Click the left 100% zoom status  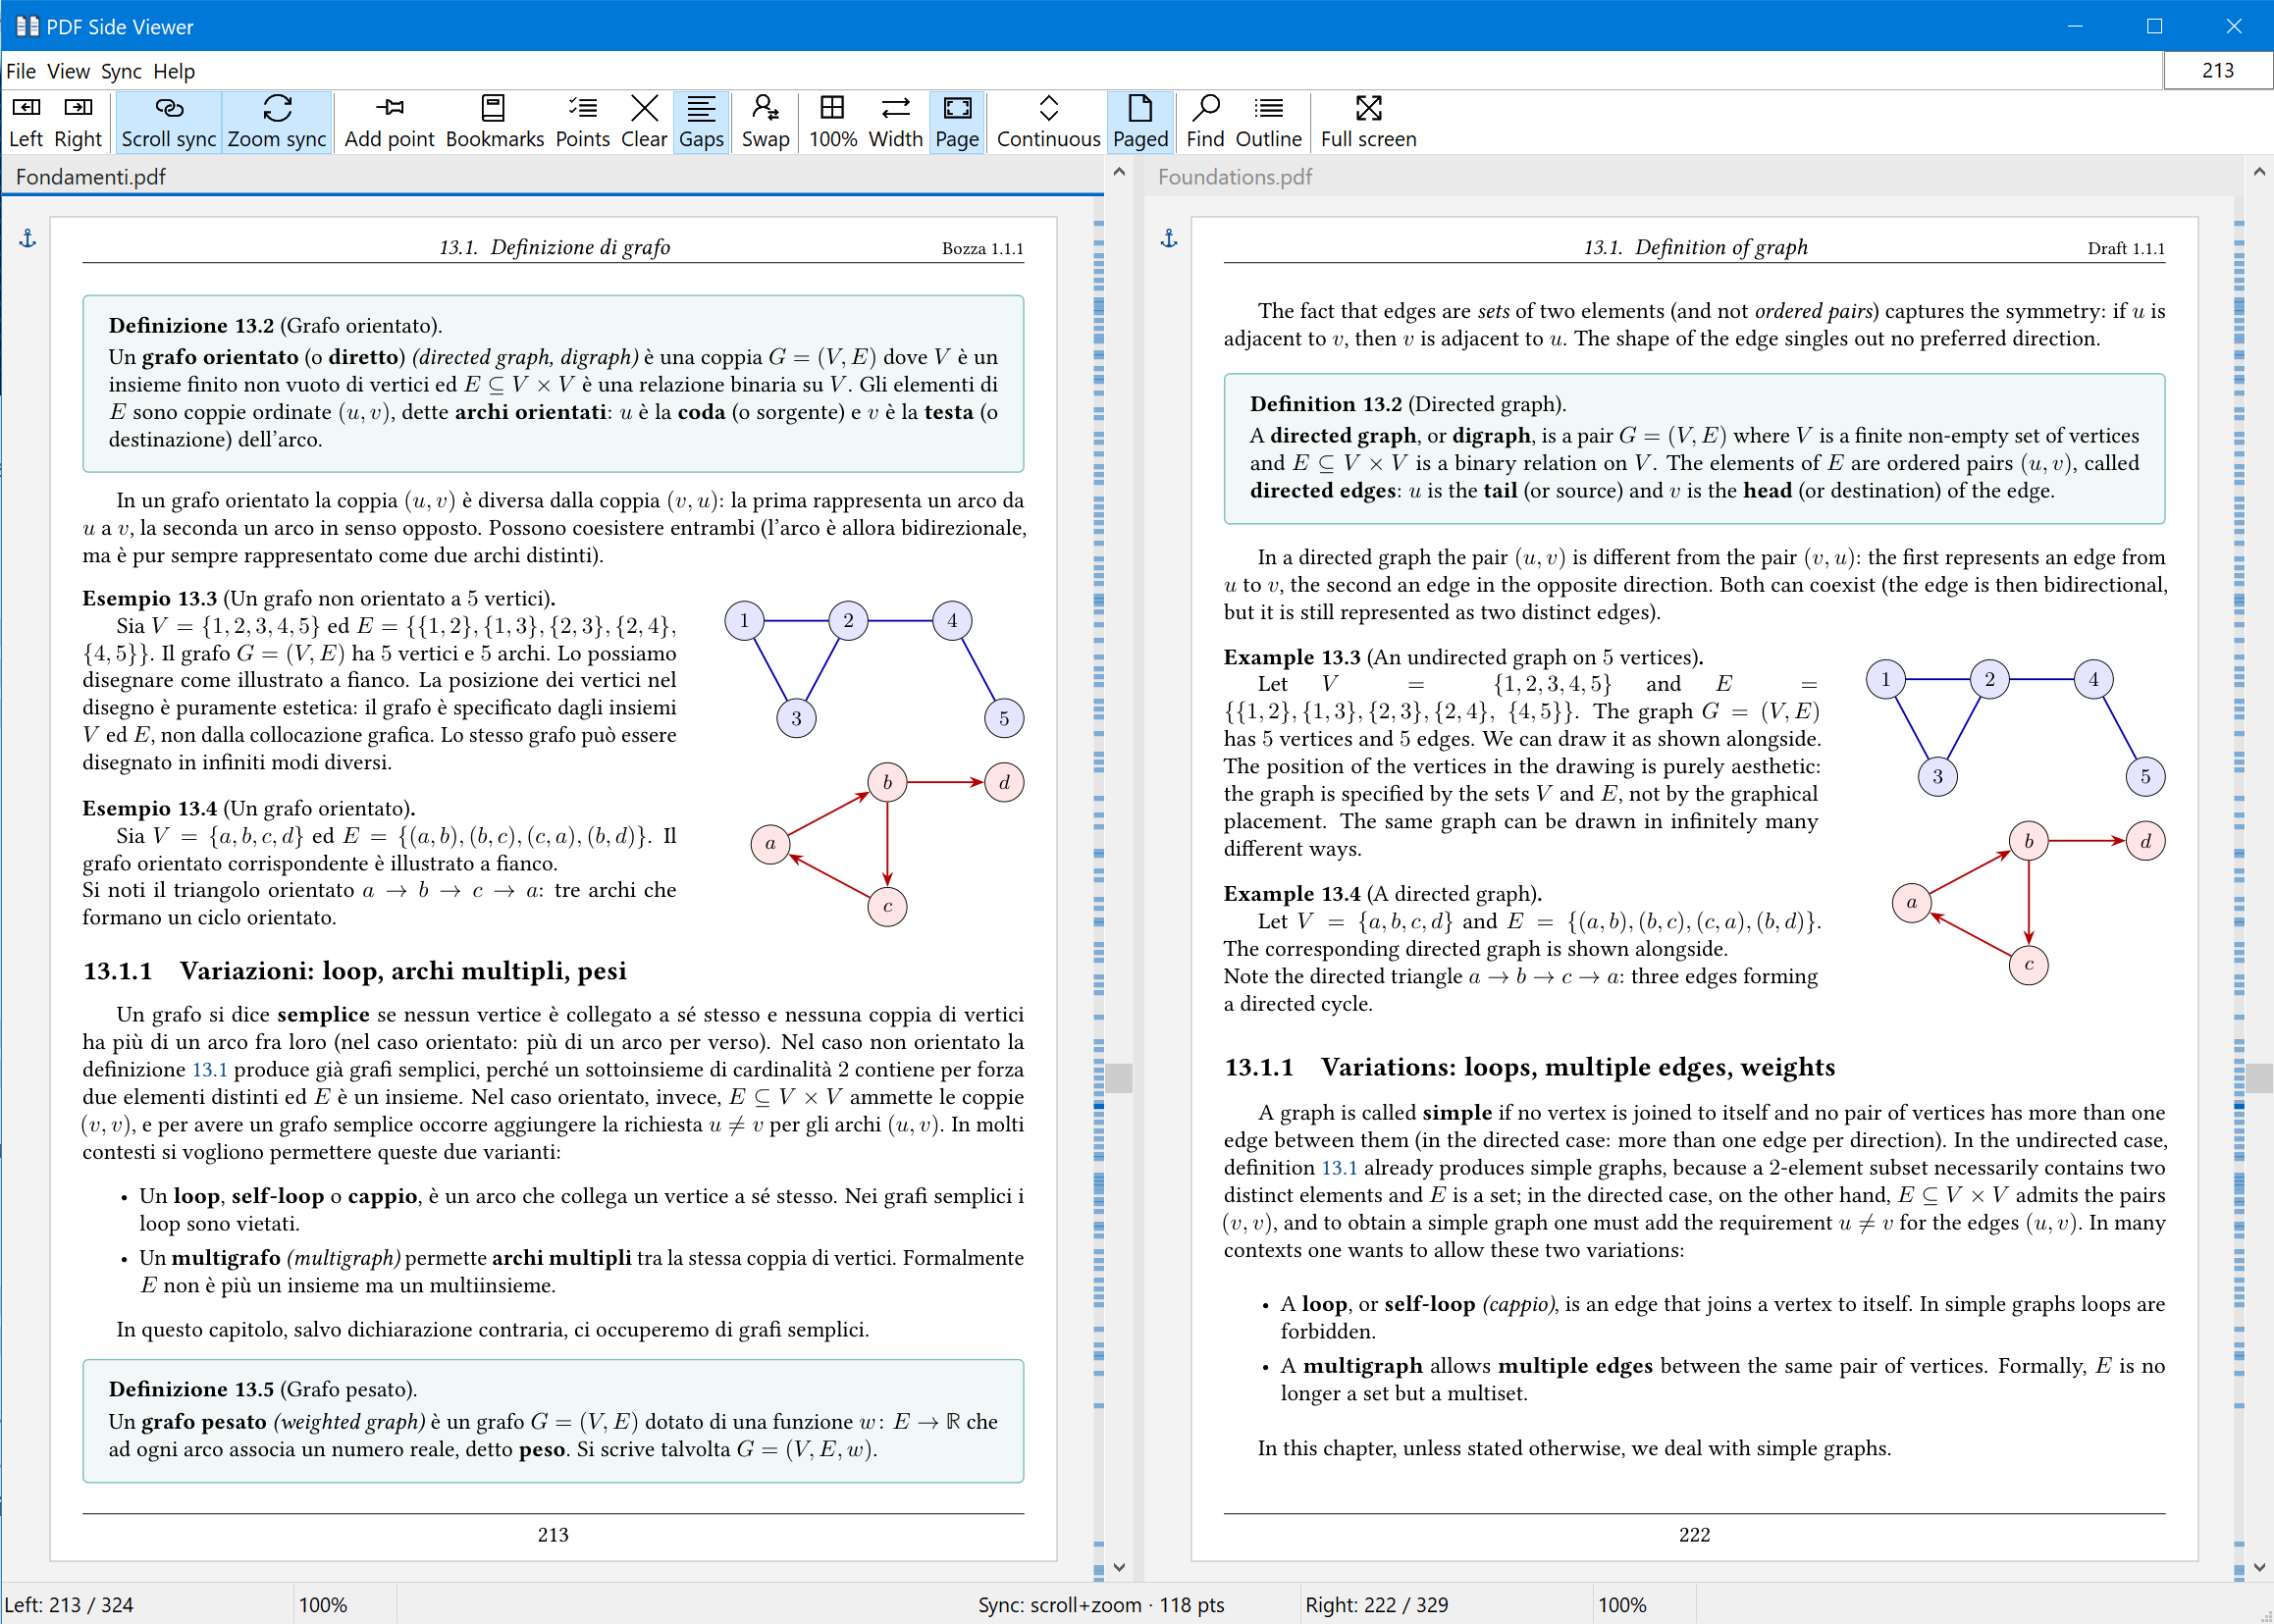[x=323, y=1605]
